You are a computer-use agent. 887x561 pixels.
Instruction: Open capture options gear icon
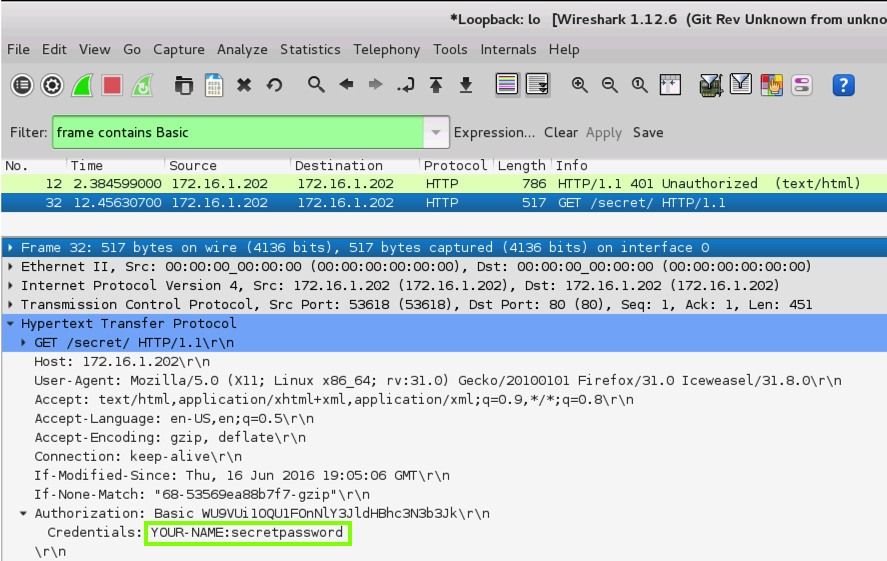click(53, 85)
